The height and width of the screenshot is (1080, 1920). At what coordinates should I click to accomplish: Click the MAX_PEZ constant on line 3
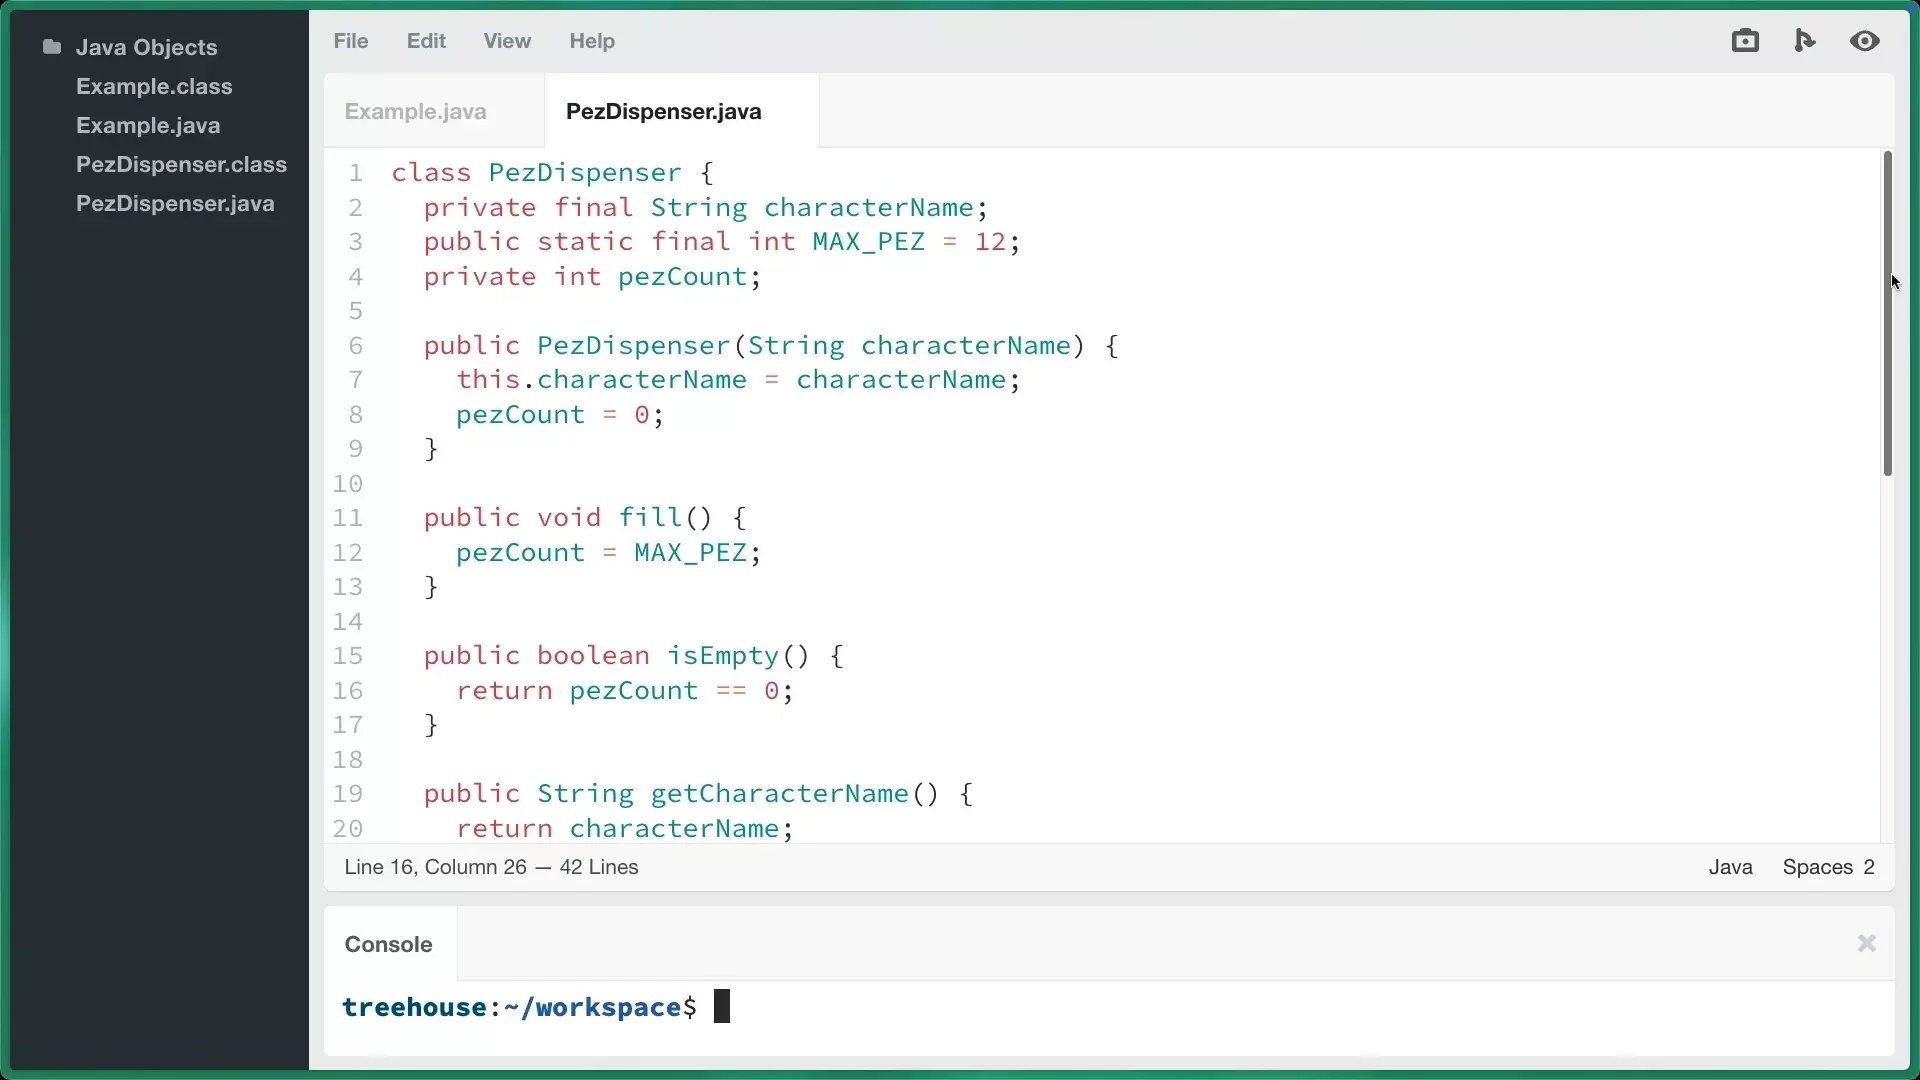tap(868, 242)
